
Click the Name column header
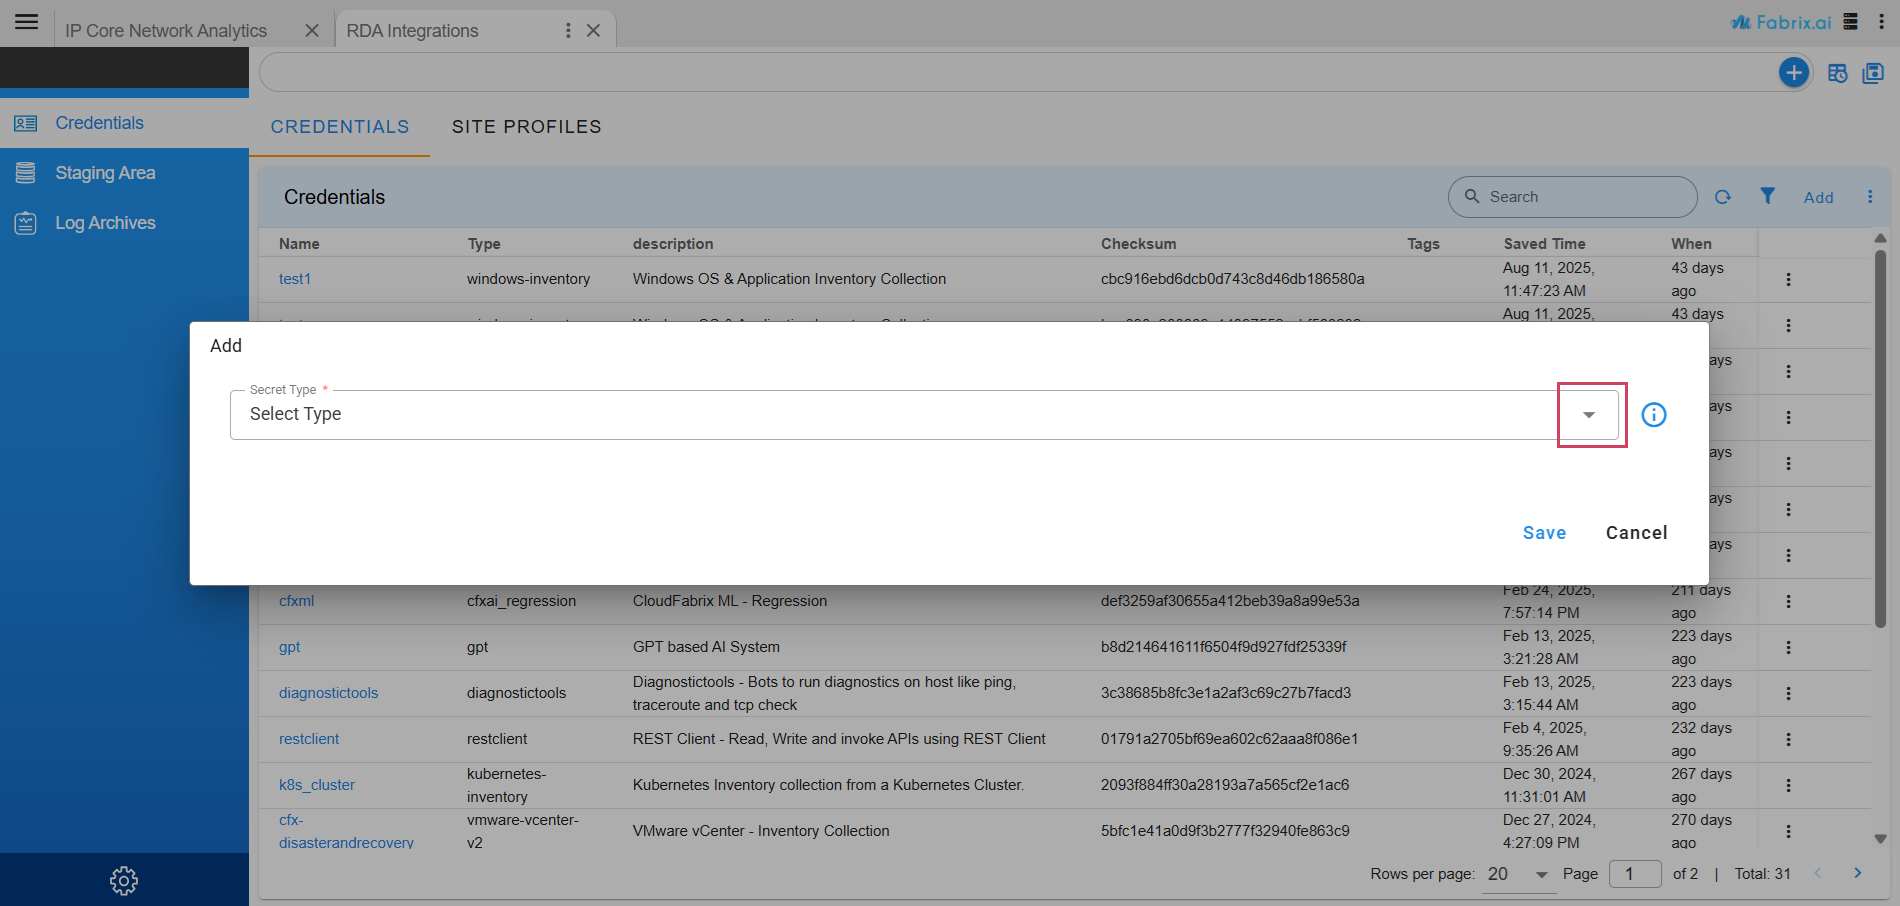pyautogui.click(x=299, y=244)
